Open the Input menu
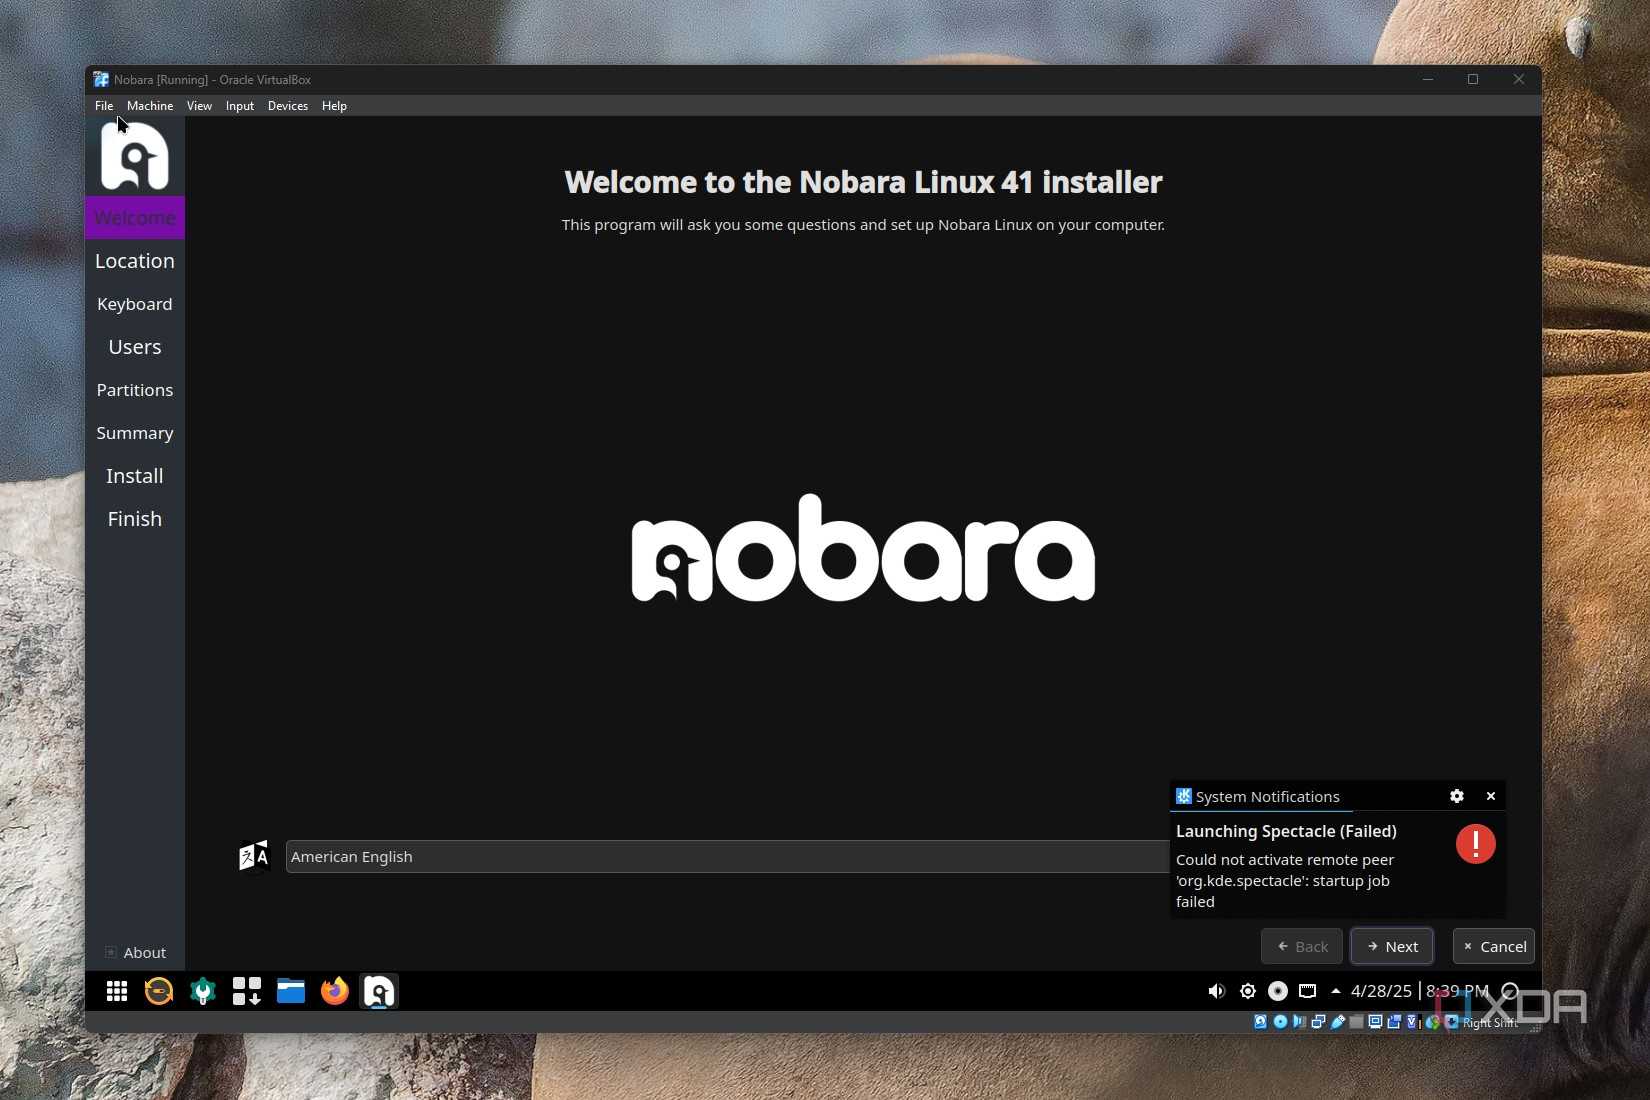 tap(239, 106)
